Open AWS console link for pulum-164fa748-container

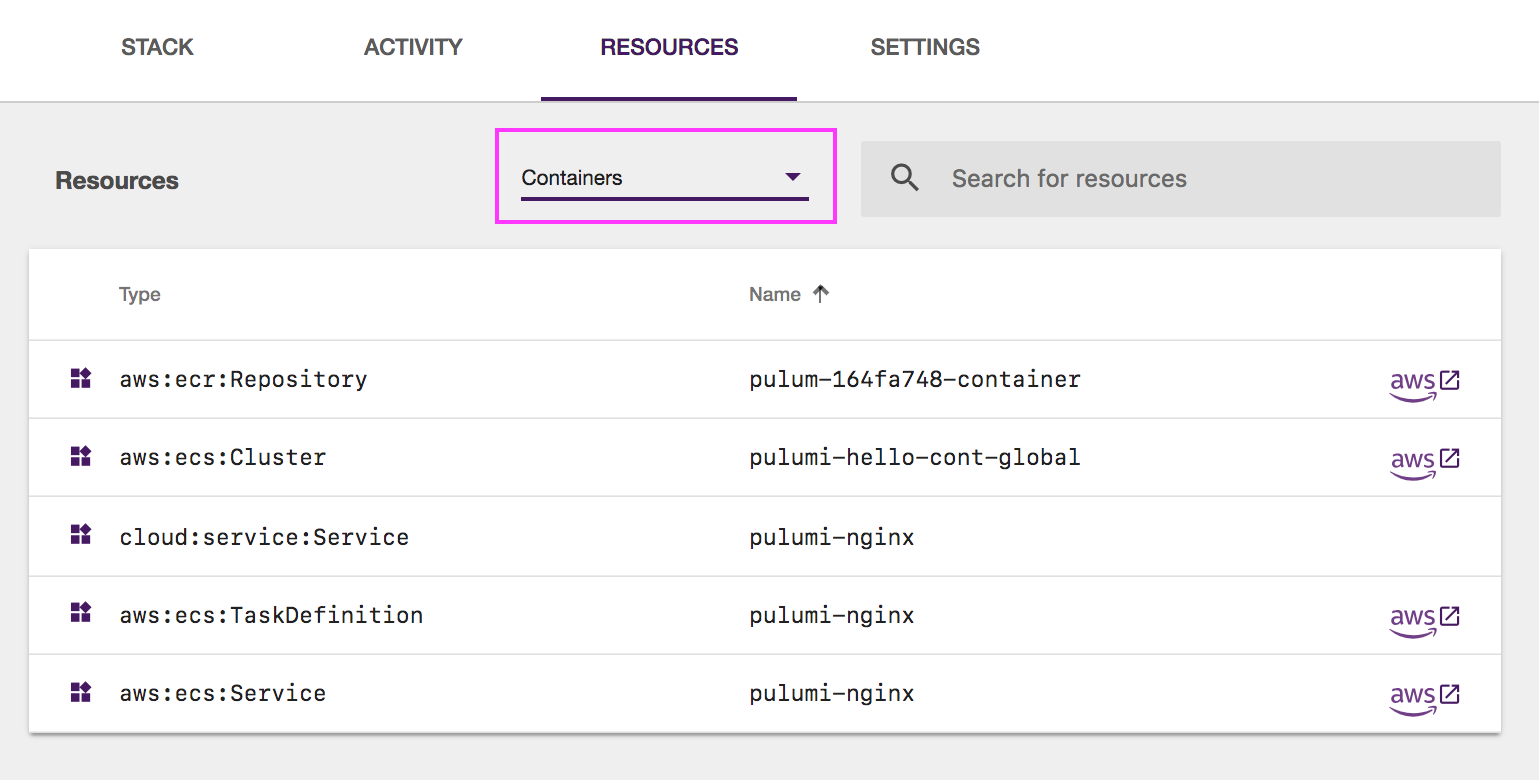pos(1425,383)
